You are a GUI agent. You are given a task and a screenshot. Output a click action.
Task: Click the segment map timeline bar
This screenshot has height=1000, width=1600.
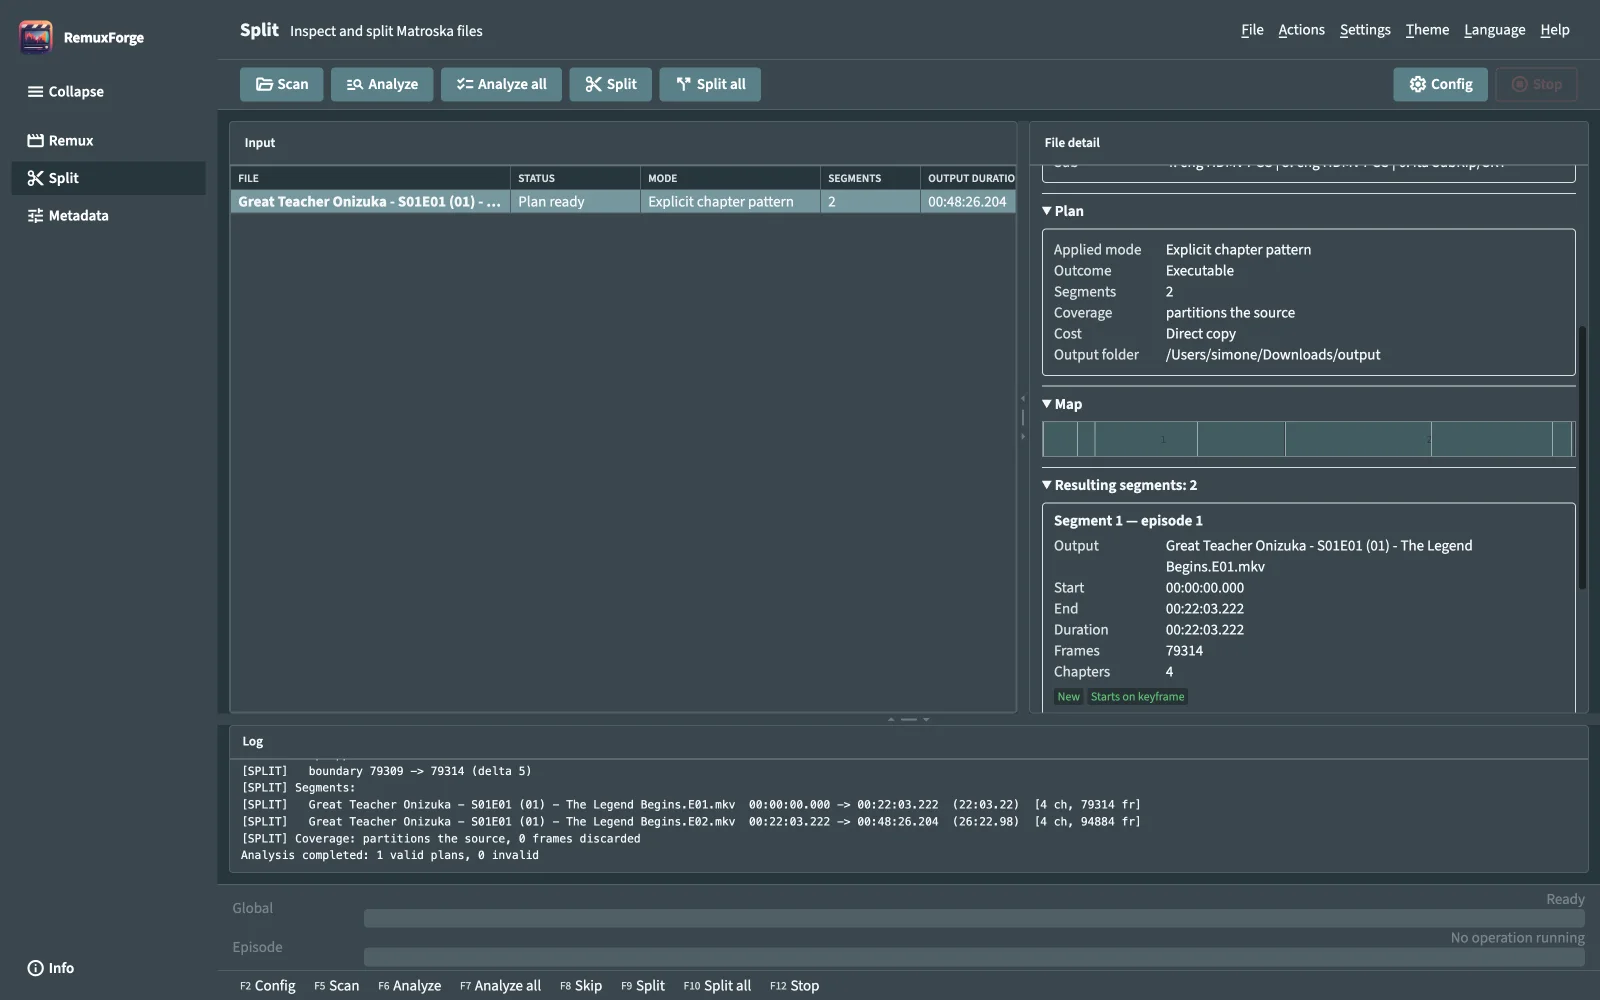(1308, 439)
